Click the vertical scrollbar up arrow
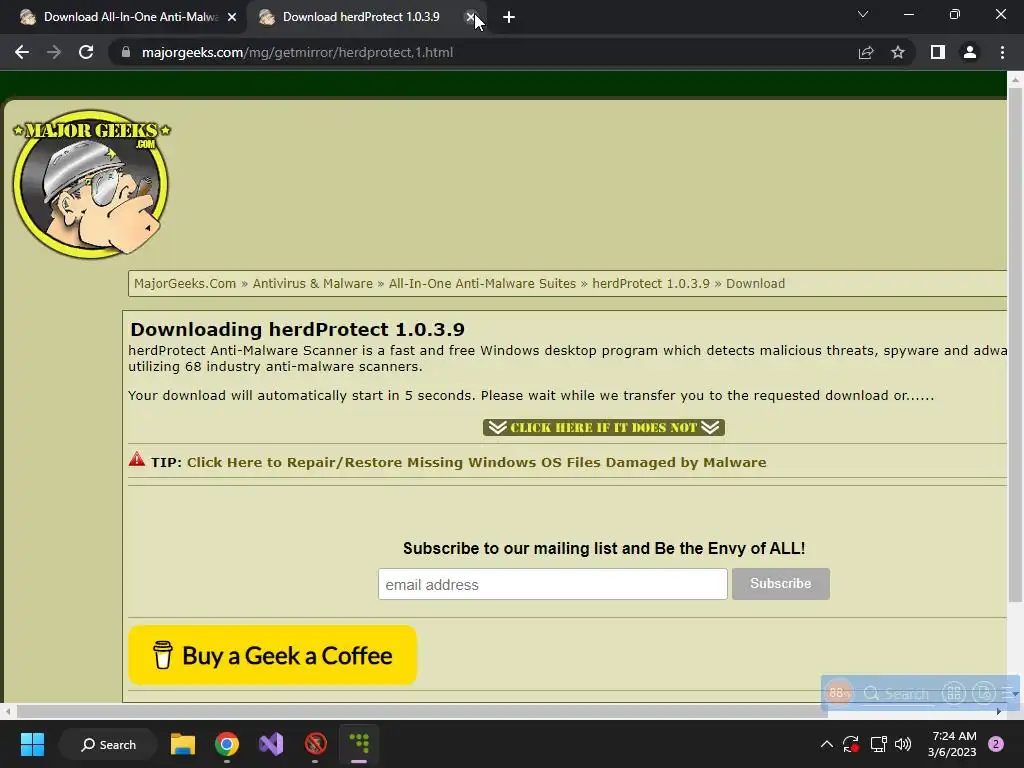Screen dimensions: 1024x768 (1015, 80)
